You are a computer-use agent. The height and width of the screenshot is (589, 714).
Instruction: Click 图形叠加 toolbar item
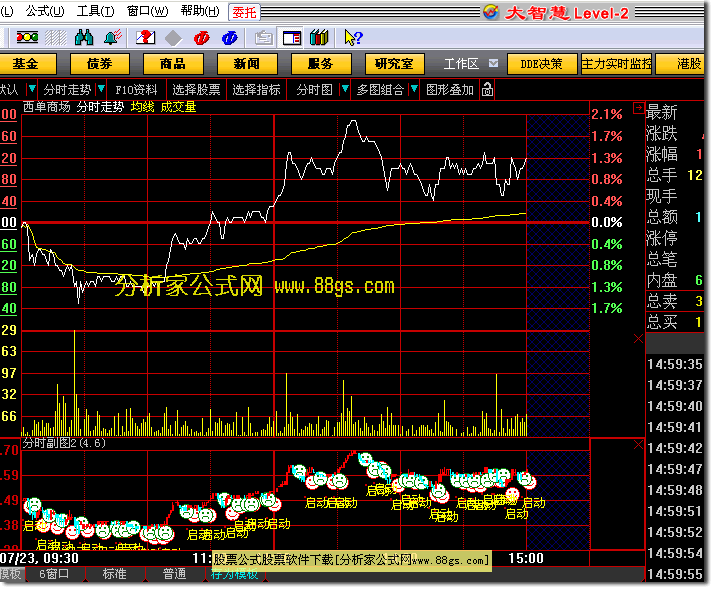[450, 90]
